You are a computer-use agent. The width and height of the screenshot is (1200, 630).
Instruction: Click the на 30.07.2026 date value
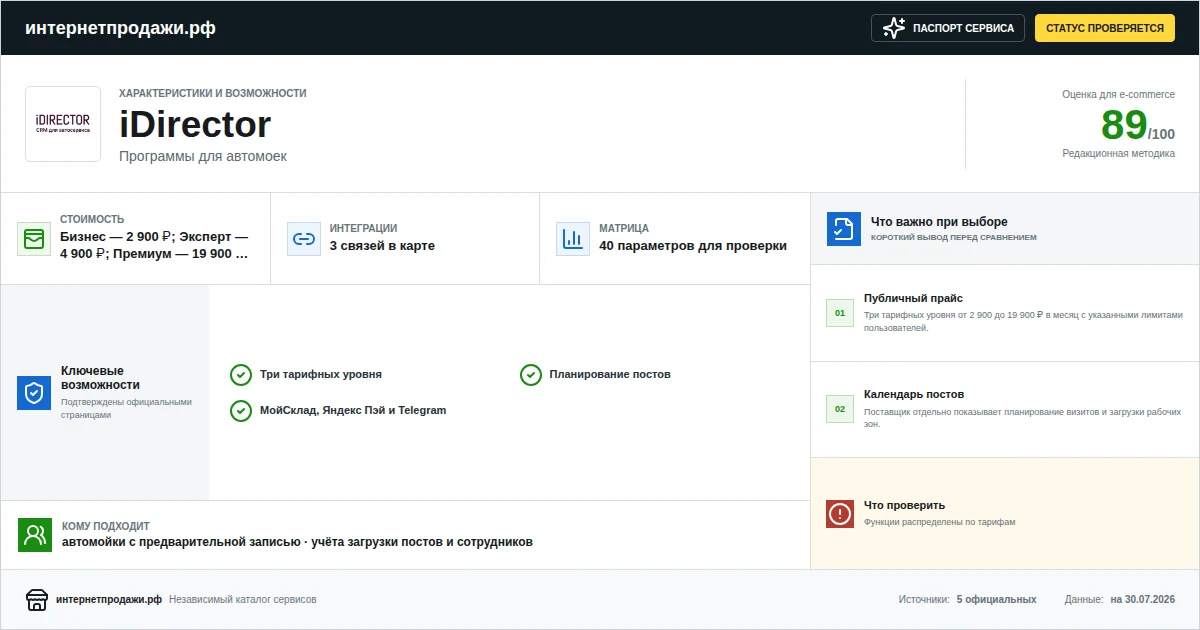coord(1142,599)
